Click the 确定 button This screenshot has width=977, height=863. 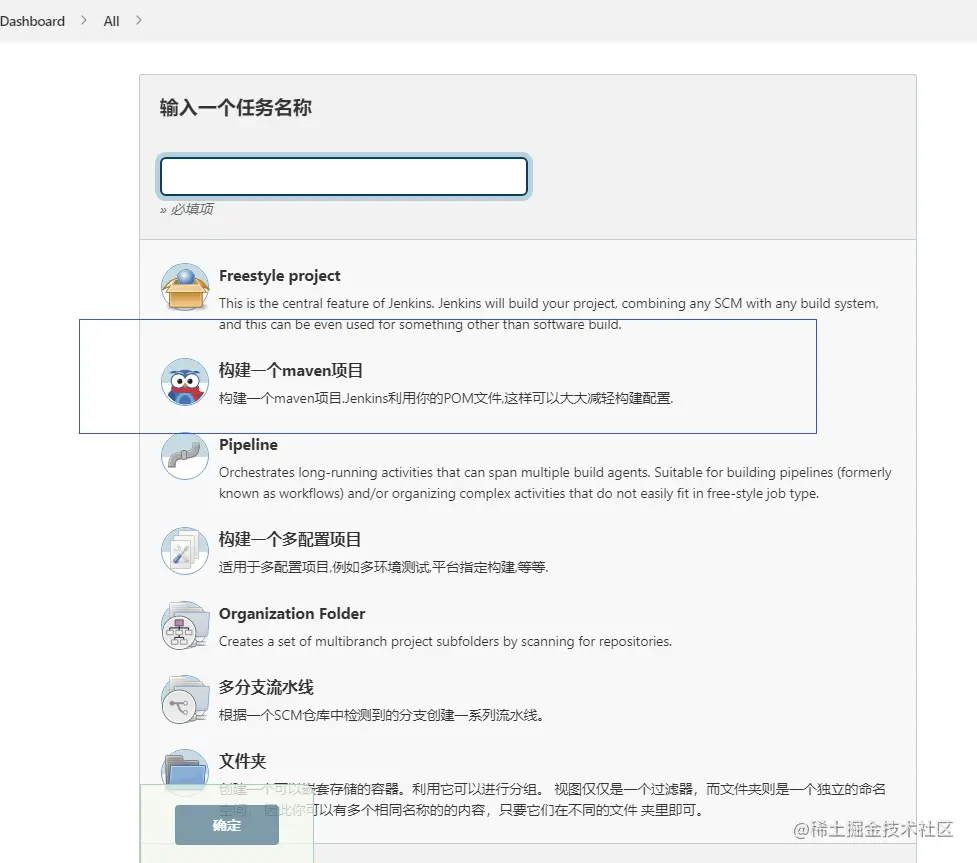(226, 825)
